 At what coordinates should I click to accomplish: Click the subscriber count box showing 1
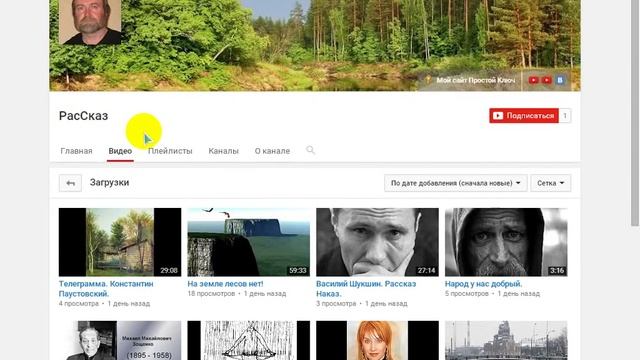click(x=565, y=116)
